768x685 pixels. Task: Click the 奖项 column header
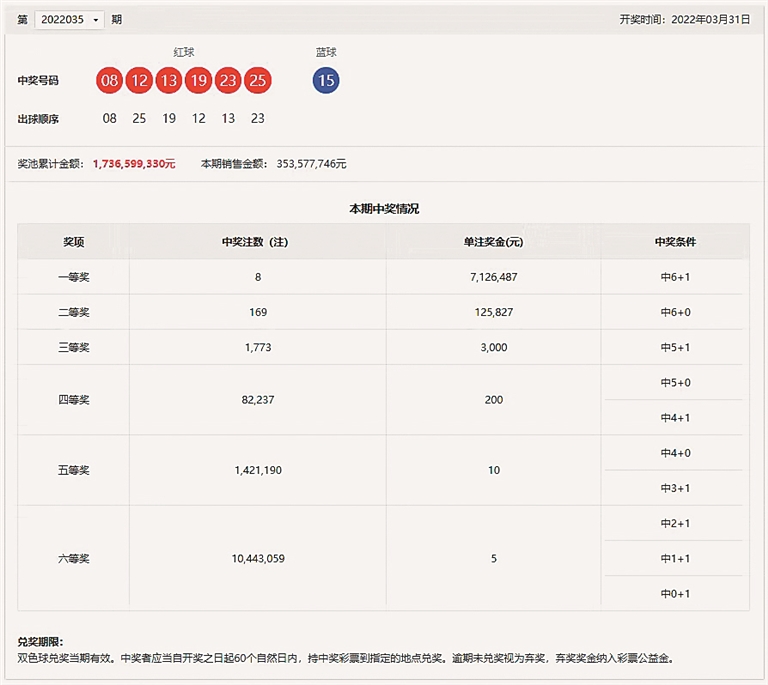[74, 242]
